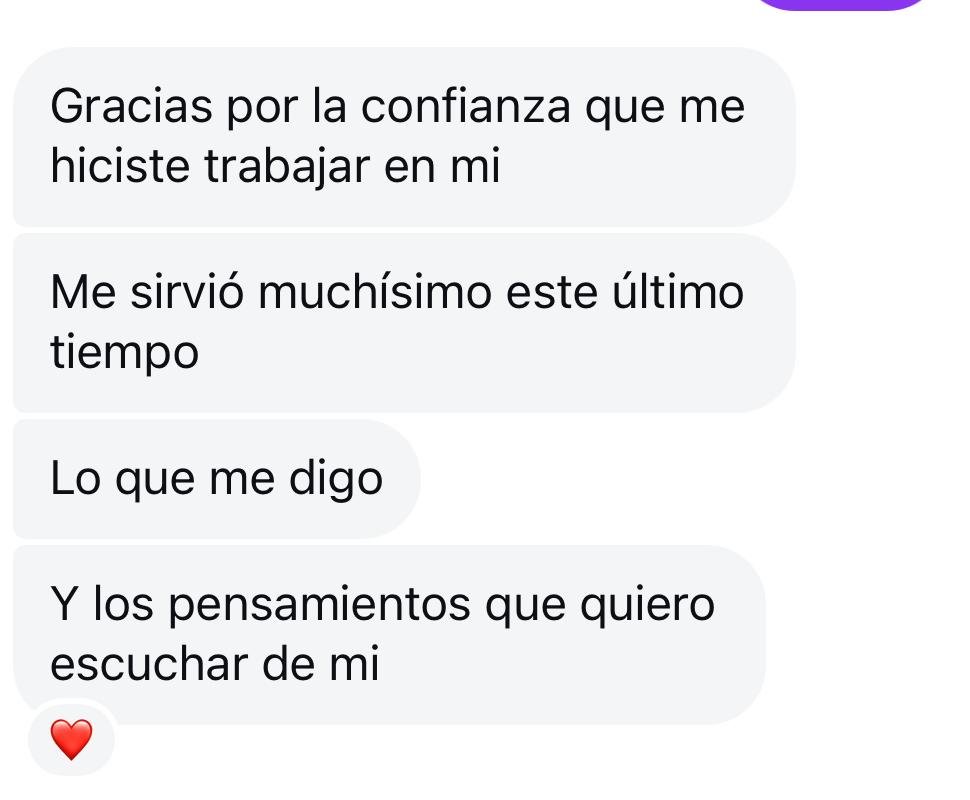Image resolution: width=970 pixels, height=800 pixels.
Task: Click the word "trabajar" in first message
Action: point(287,167)
